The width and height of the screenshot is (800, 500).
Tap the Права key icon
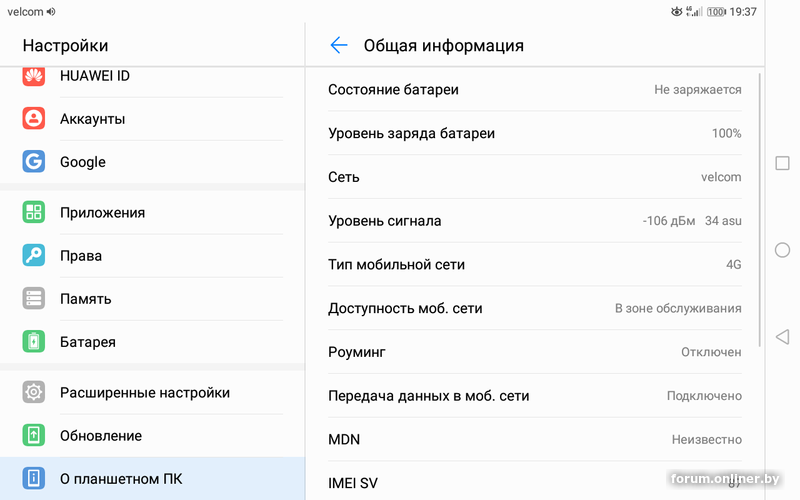click(x=34, y=255)
